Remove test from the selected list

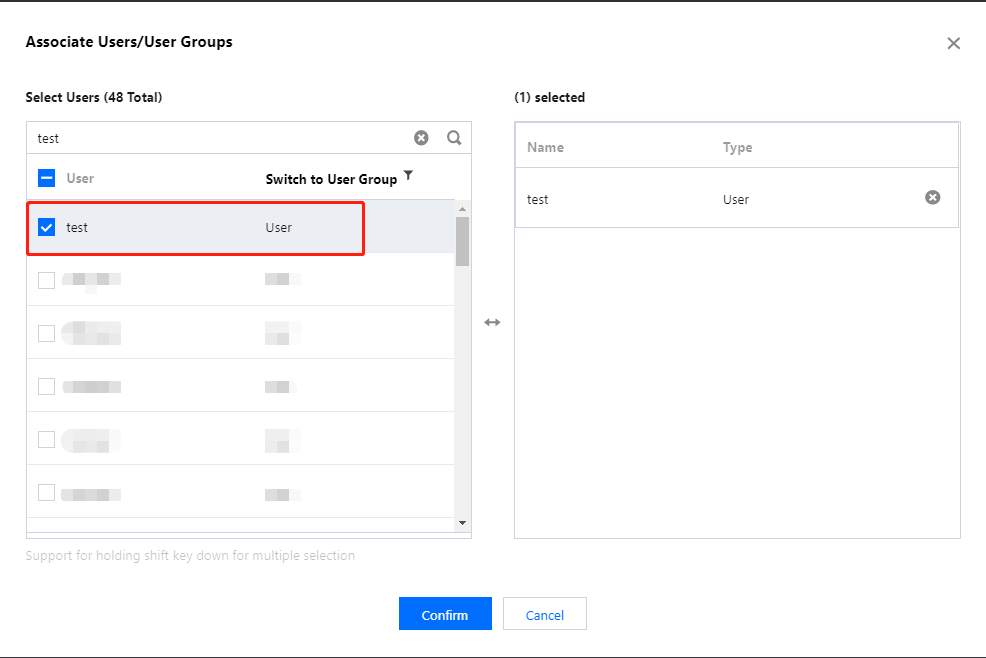(x=932, y=198)
